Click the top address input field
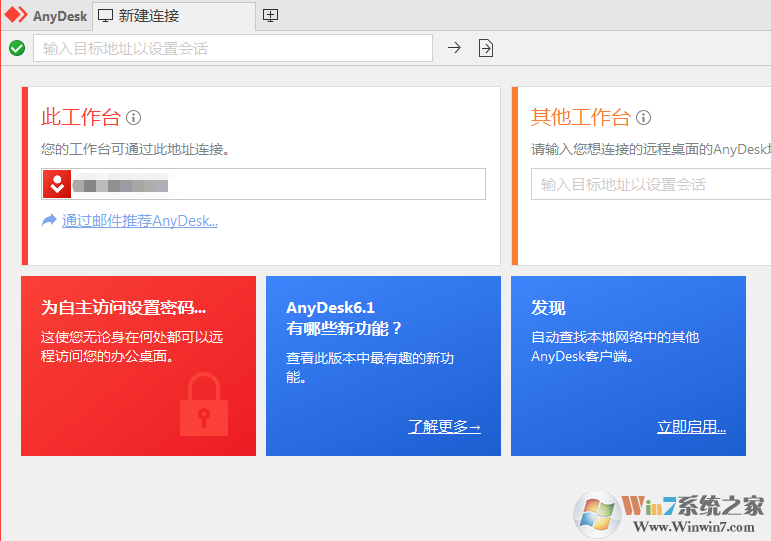Screen dimensions: 771x541 click(233, 48)
